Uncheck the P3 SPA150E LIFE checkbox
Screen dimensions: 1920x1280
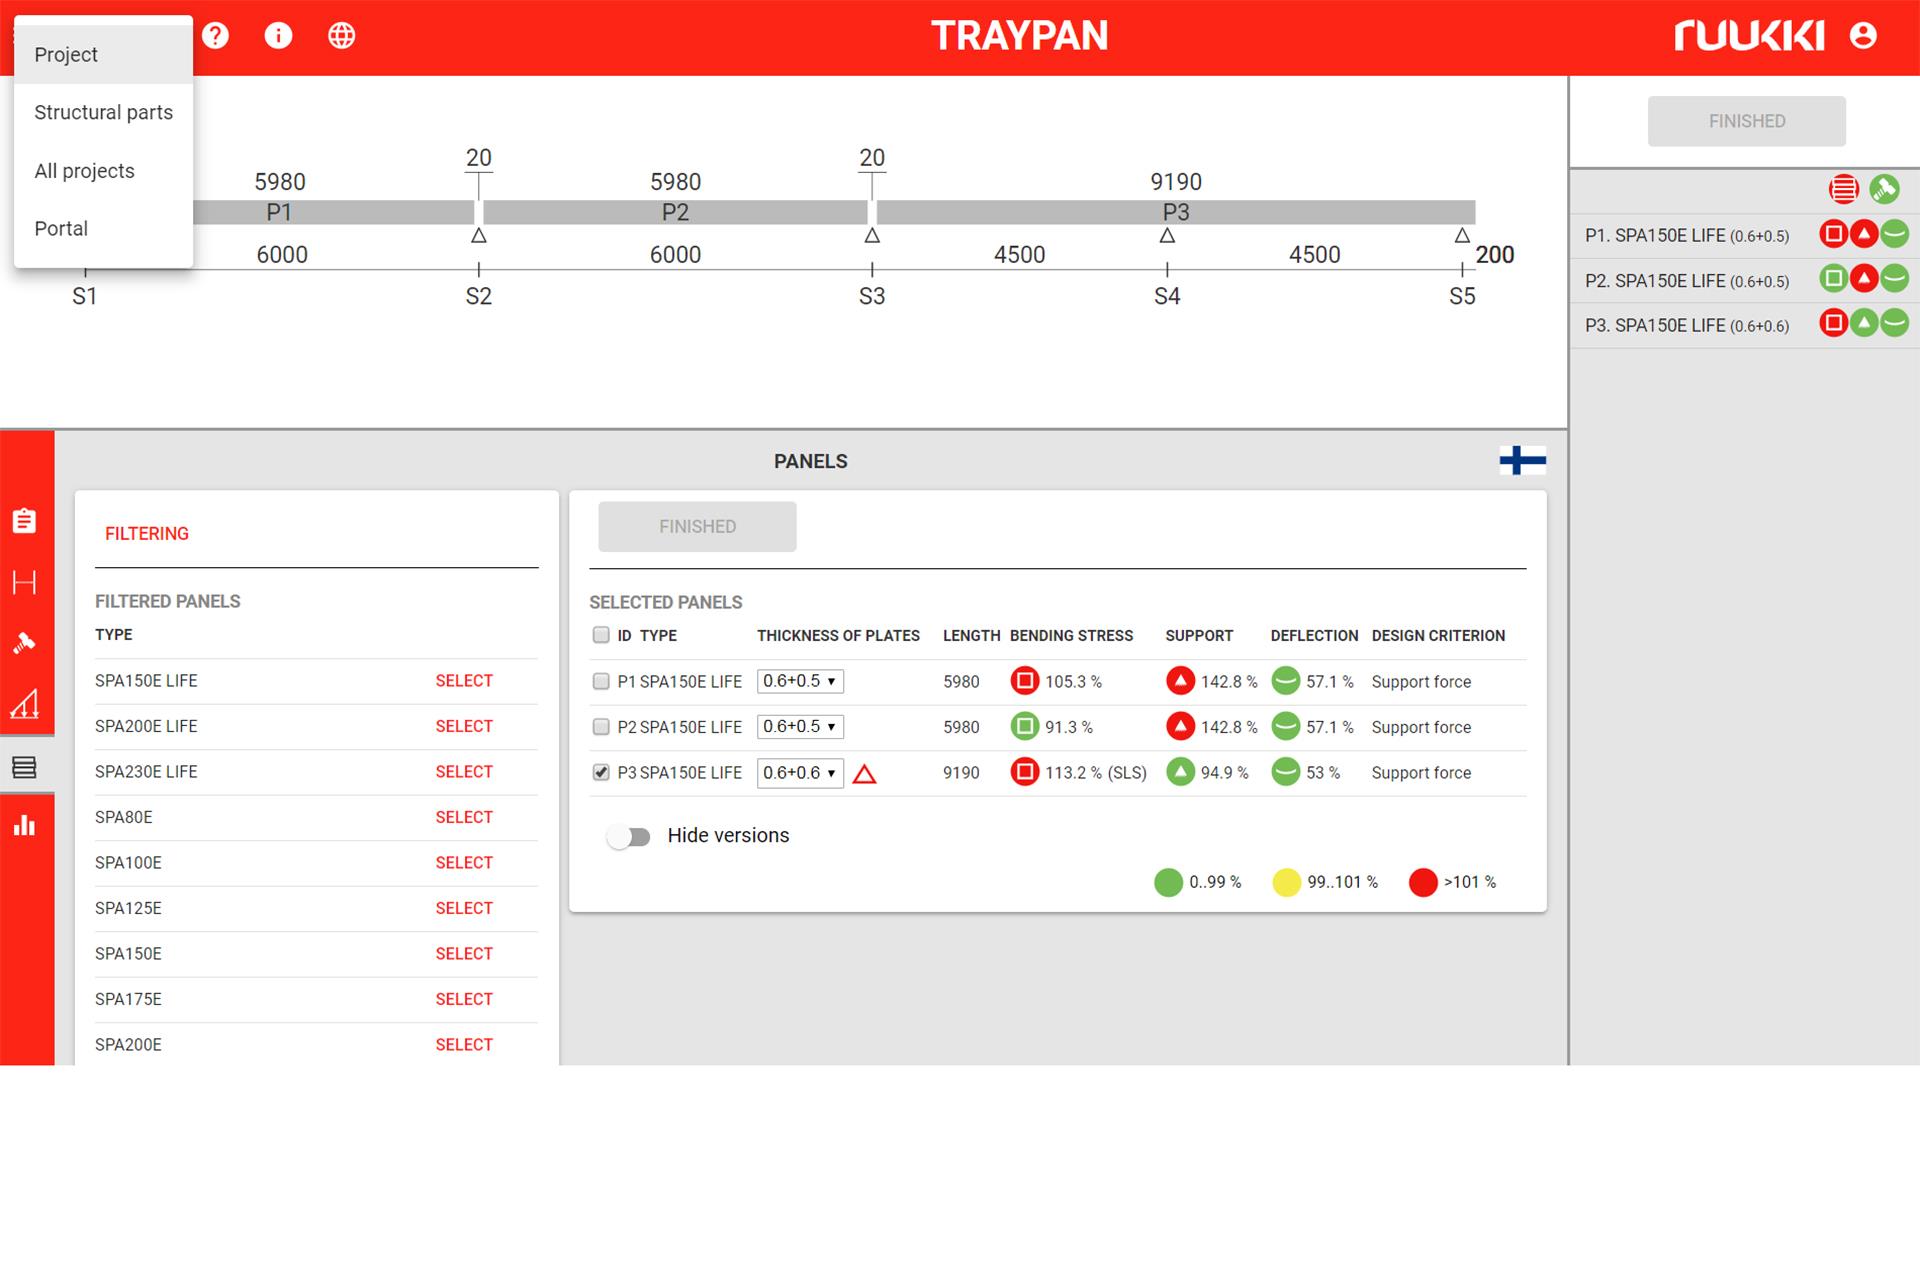tap(601, 772)
